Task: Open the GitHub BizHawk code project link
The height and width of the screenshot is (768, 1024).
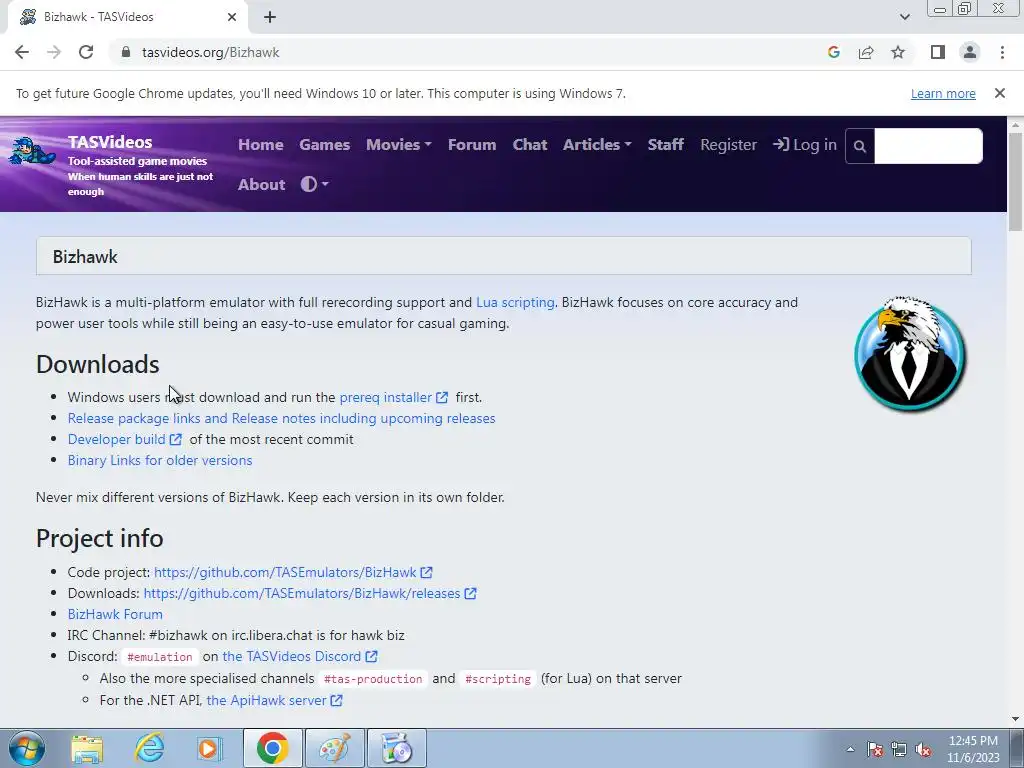Action: [285, 572]
